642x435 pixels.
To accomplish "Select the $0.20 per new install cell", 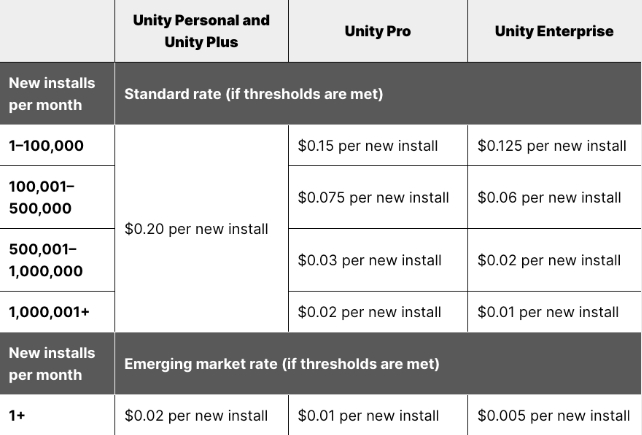I will click(x=196, y=229).
